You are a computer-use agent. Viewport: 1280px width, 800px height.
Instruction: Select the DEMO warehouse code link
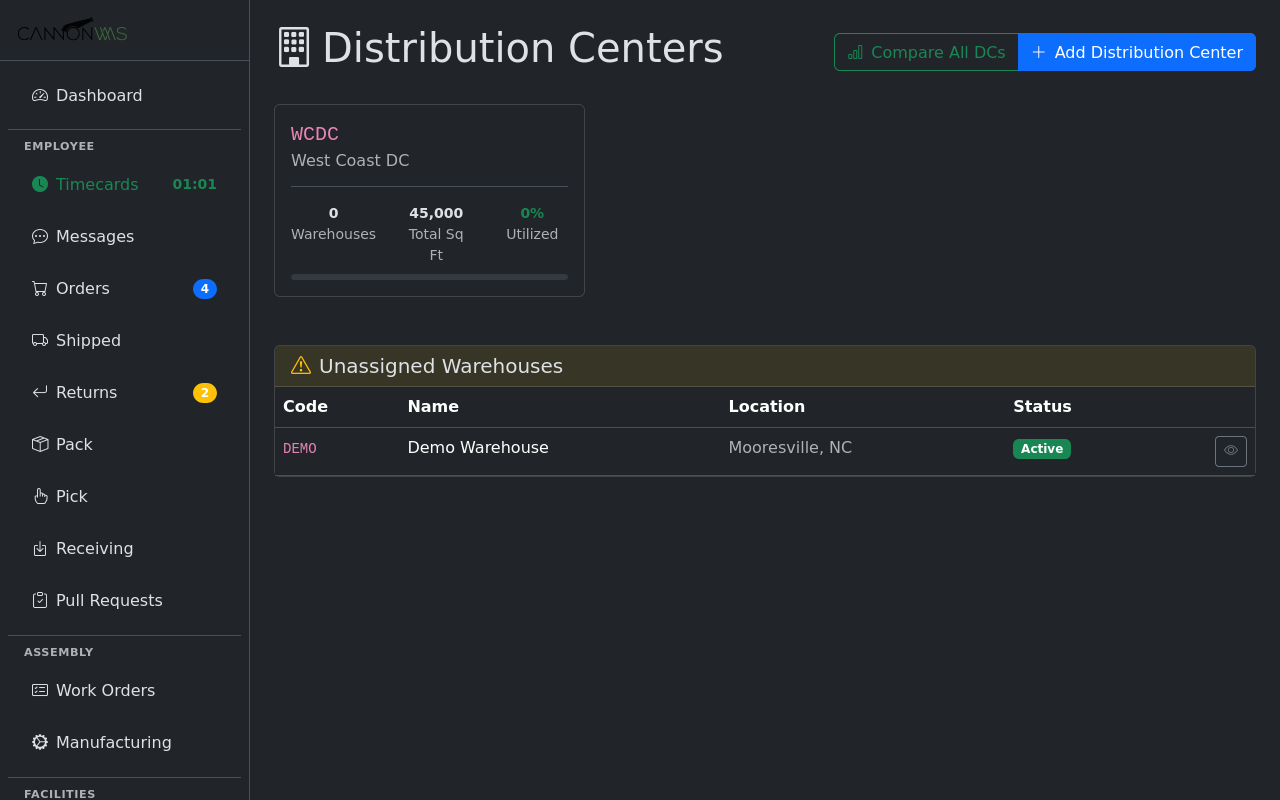299,448
